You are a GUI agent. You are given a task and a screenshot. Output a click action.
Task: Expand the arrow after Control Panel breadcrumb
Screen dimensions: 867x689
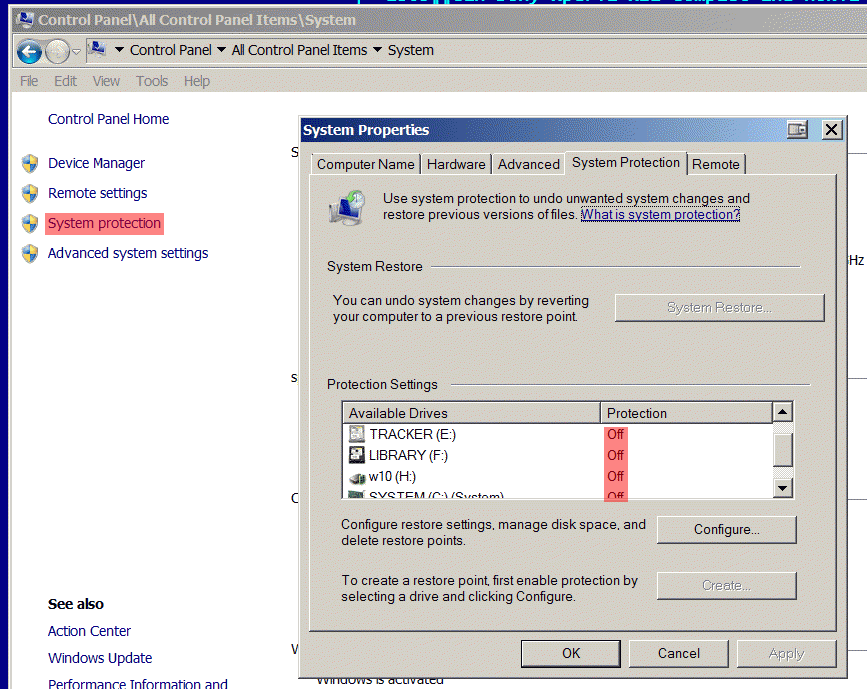point(221,50)
